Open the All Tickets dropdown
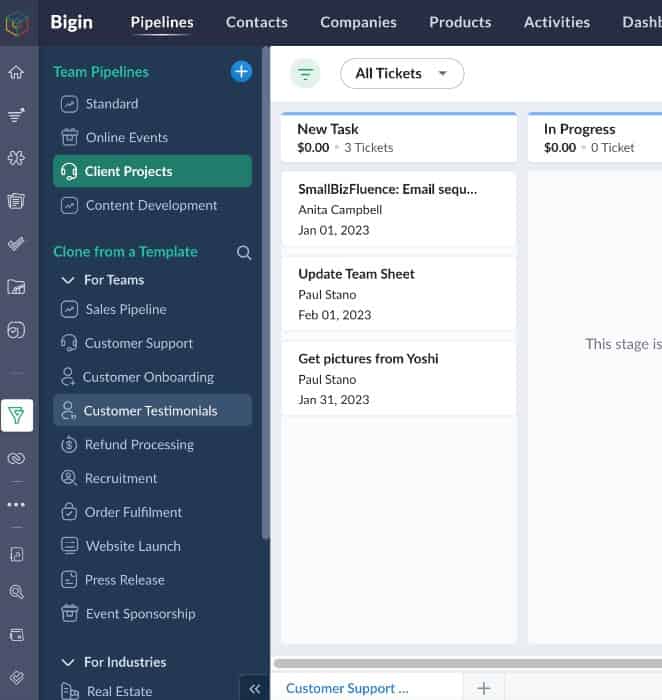The width and height of the screenshot is (662, 700). 402,73
